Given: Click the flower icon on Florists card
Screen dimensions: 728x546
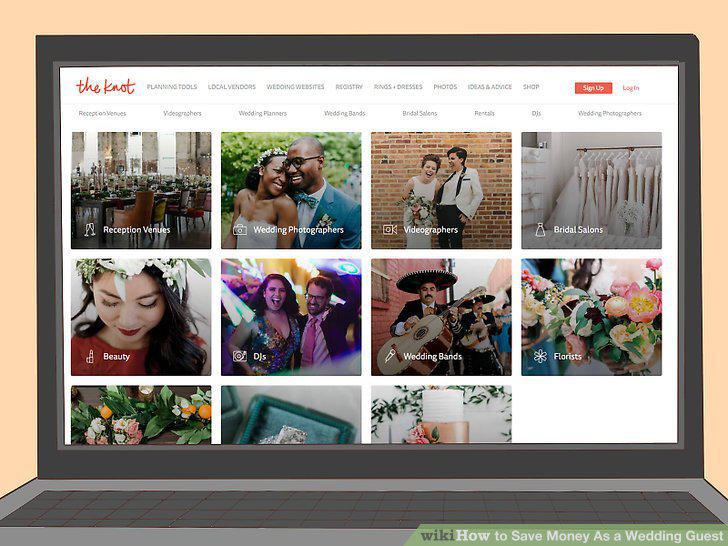Looking at the screenshot, I should click(540, 356).
